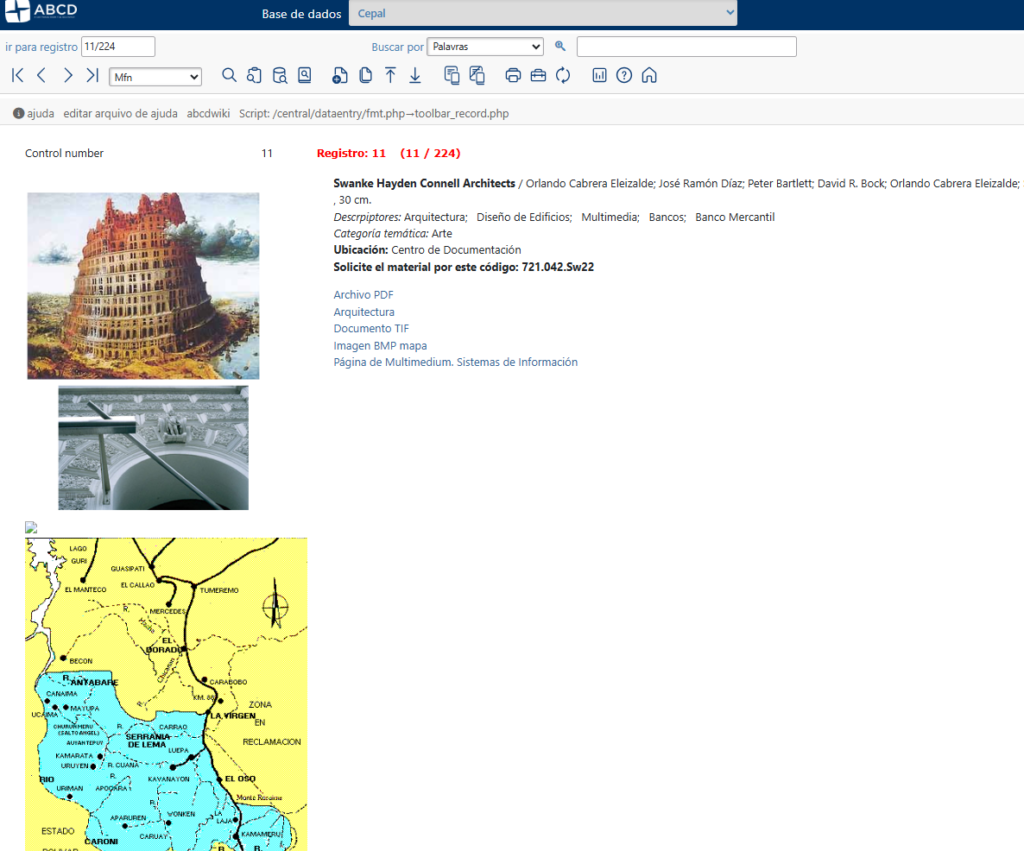The width and height of the screenshot is (1024, 851).
Task: Open the Mfn browse-by dropdown
Action: pos(155,77)
